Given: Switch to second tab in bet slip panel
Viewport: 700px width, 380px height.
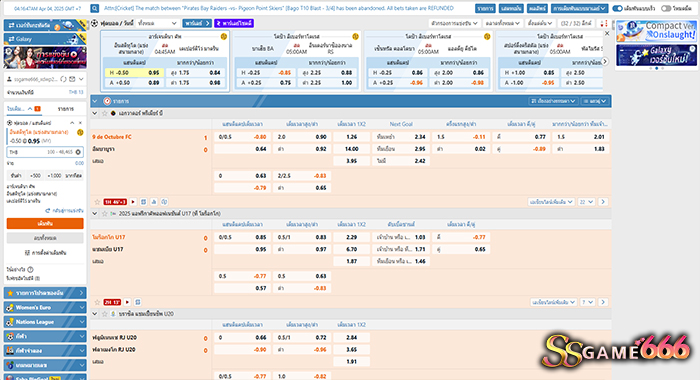Looking at the screenshot, I should click(x=66, y=109).
